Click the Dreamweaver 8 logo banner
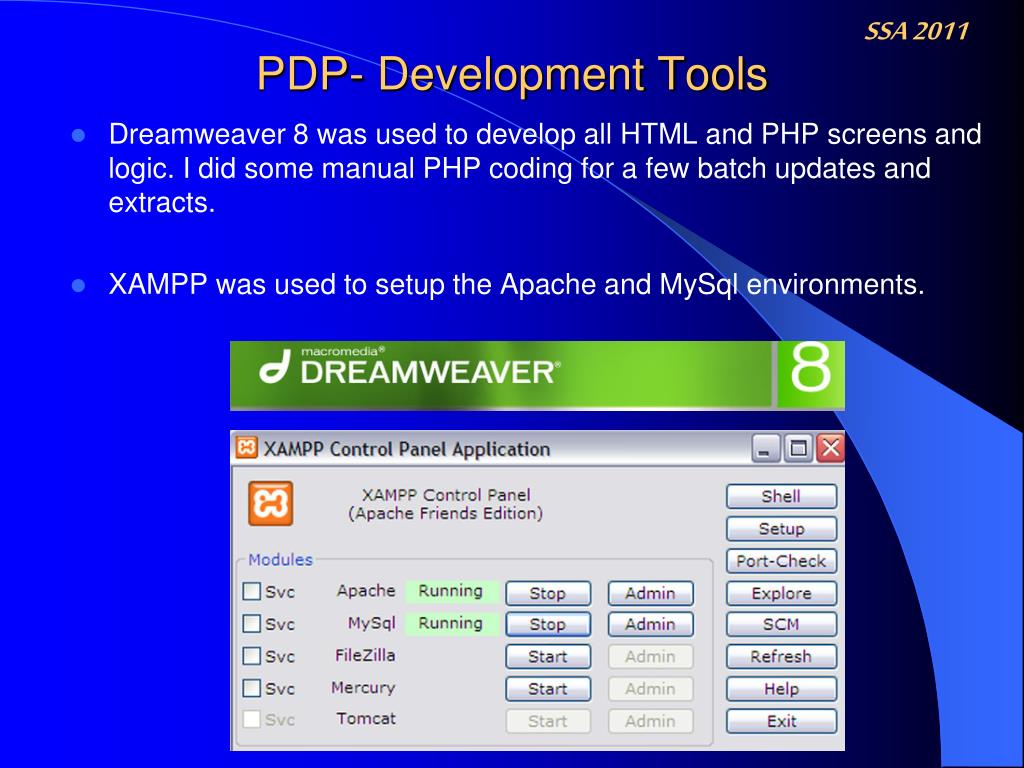Image resolution: width=1024 pixels, height=768 pixels. pyautogui.click(x=537, y=376)
